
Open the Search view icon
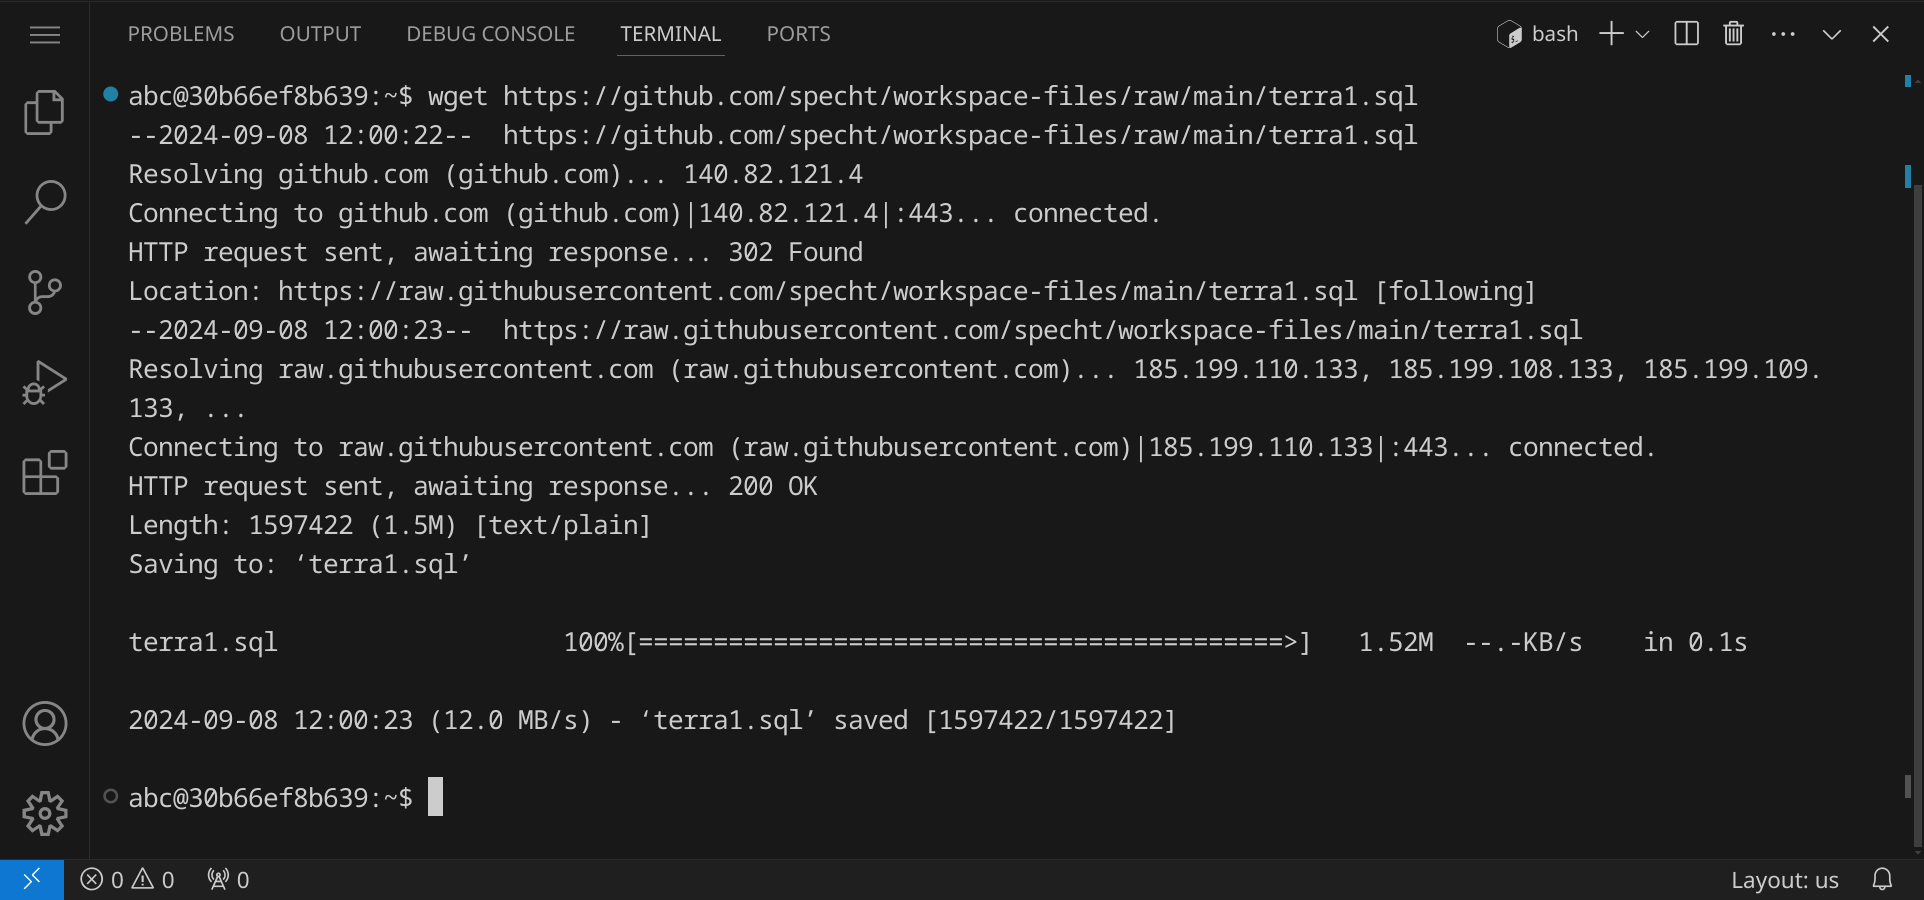(x=44, y=202)
